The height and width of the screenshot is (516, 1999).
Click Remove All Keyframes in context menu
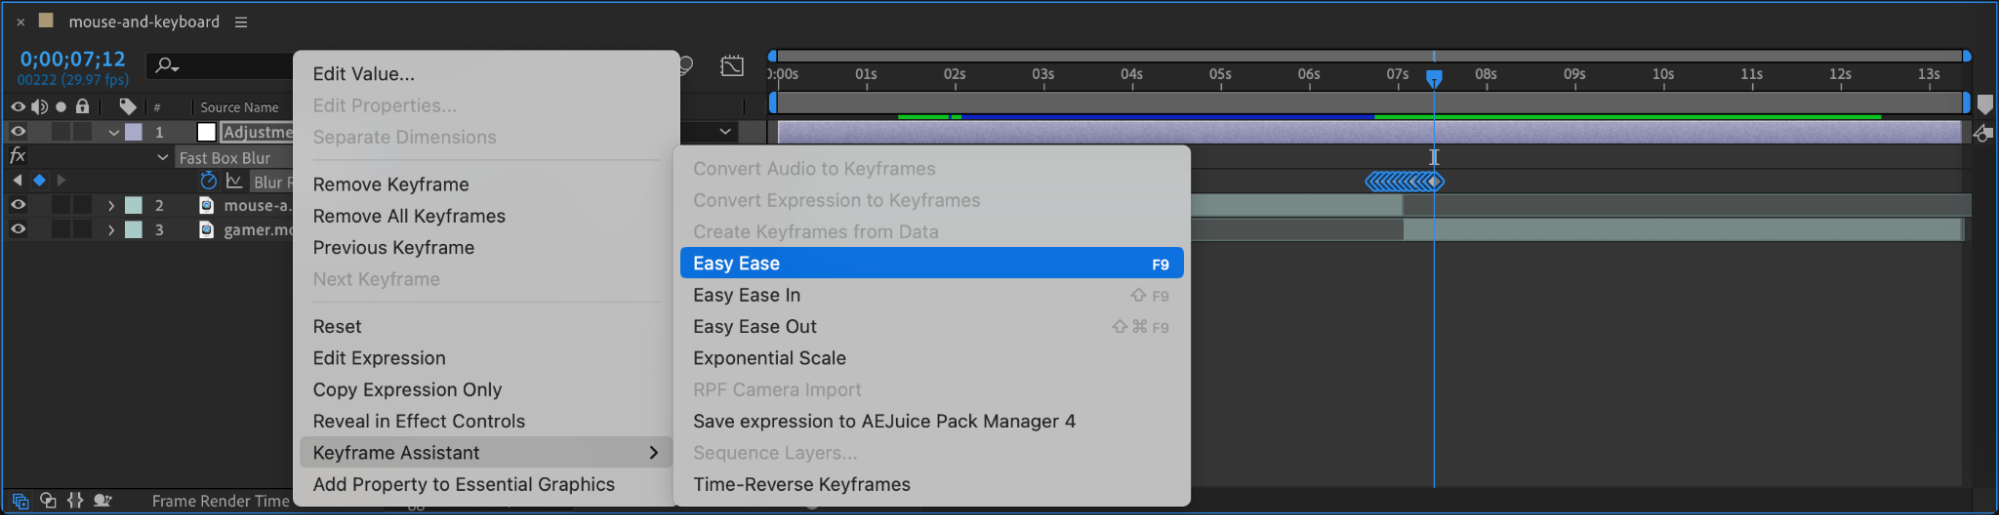(408, 216)
